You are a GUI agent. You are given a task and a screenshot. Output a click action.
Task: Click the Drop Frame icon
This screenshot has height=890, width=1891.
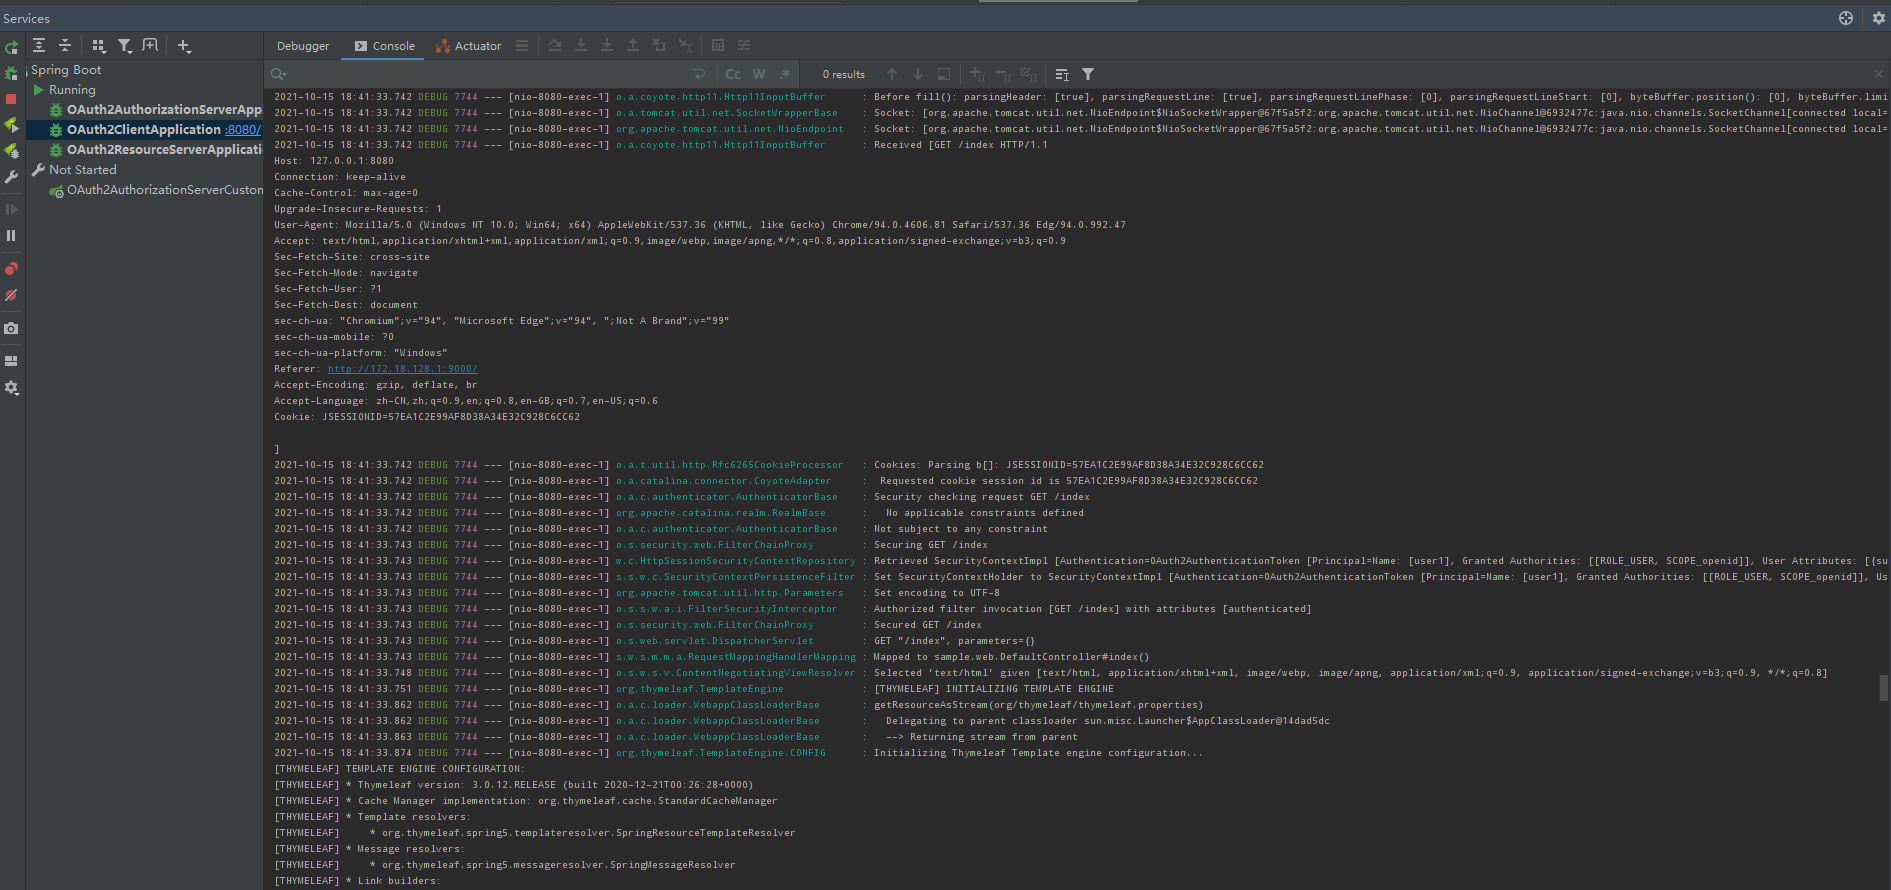pyautogui.click(x=659, y=45)
